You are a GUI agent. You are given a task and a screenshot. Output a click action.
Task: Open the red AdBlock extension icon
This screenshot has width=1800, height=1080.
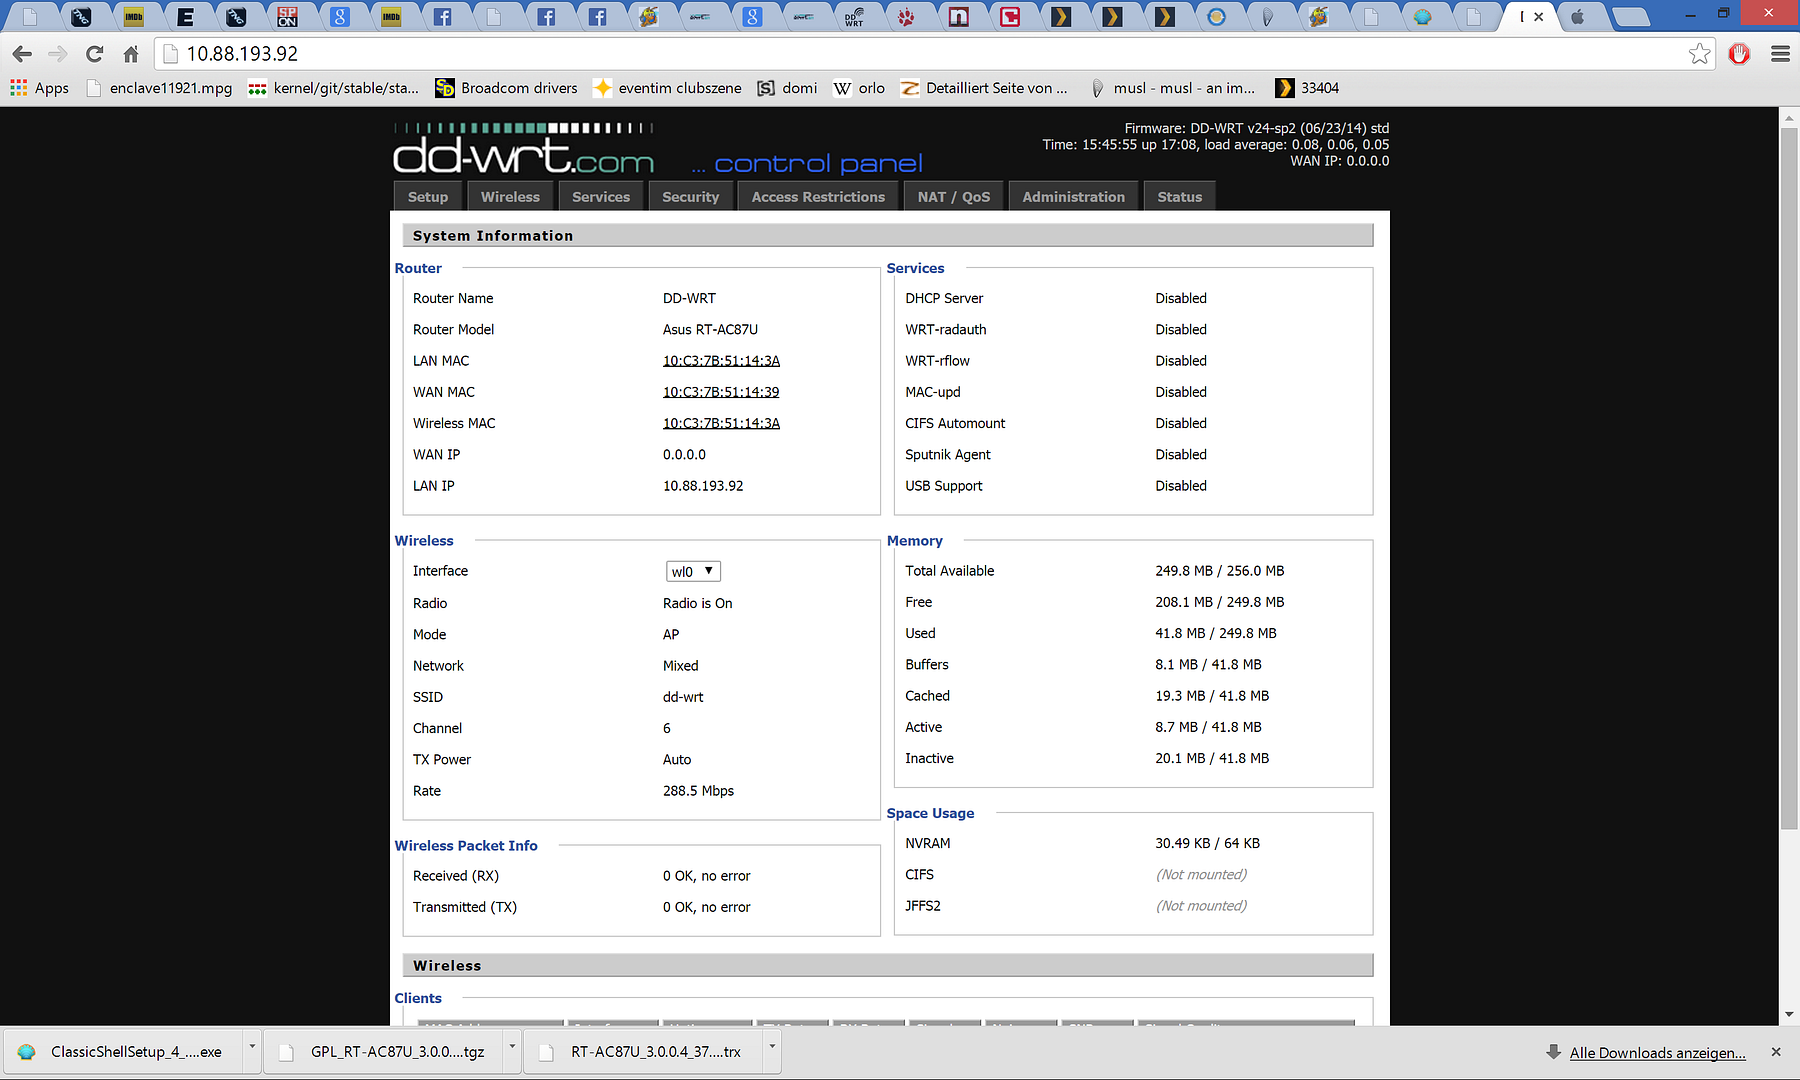tap(1739, 54)
